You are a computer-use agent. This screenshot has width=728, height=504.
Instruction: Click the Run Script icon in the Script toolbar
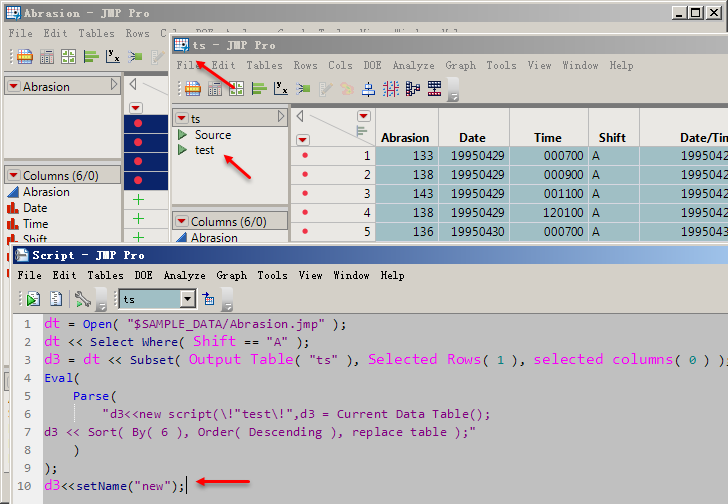tap(33, 298)
